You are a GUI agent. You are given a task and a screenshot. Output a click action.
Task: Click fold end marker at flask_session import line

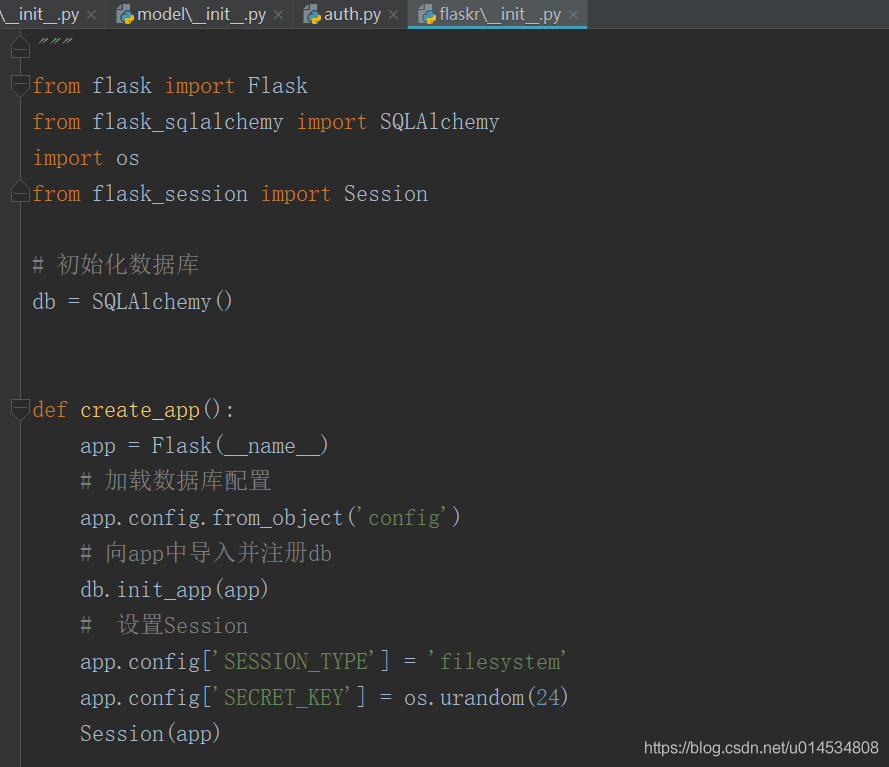[x=20, y=192]
